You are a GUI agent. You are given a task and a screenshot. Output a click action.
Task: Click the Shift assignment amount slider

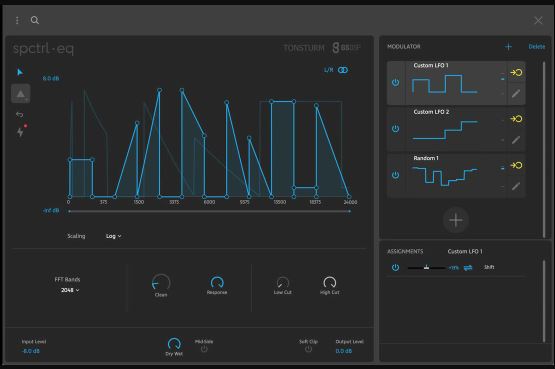point(427,267)
